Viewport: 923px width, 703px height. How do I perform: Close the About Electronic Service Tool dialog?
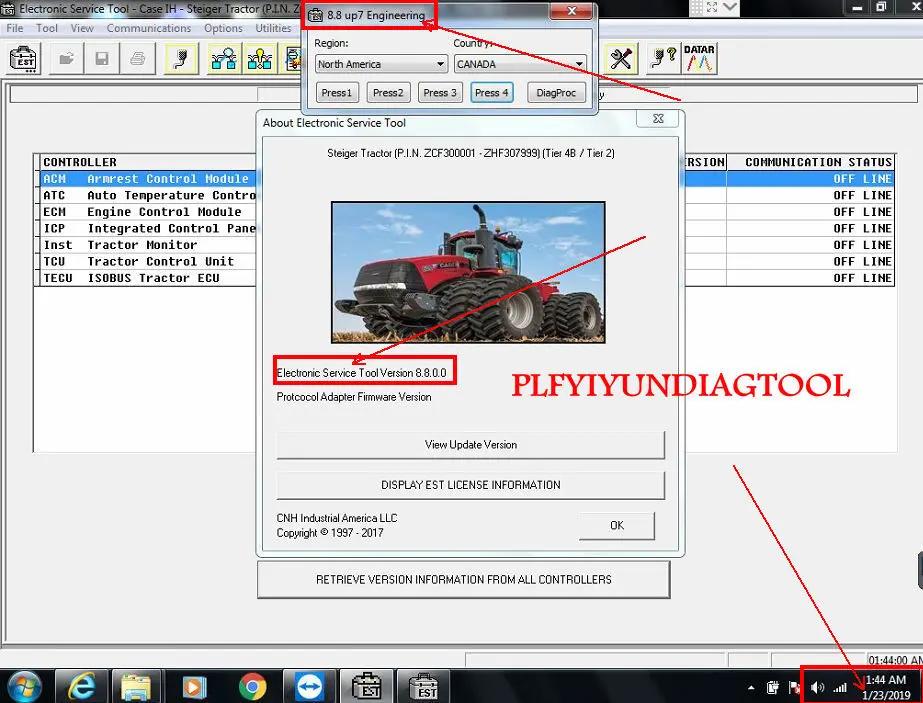pyautogui.click(x=658, y=118)
